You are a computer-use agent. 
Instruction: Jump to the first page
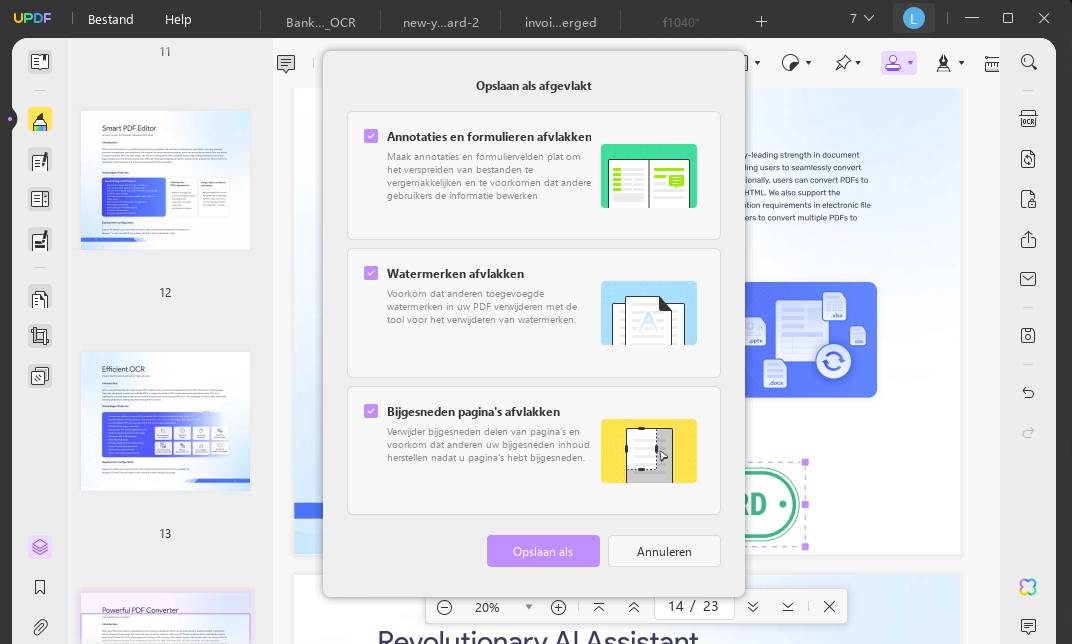tap(599, 607)
